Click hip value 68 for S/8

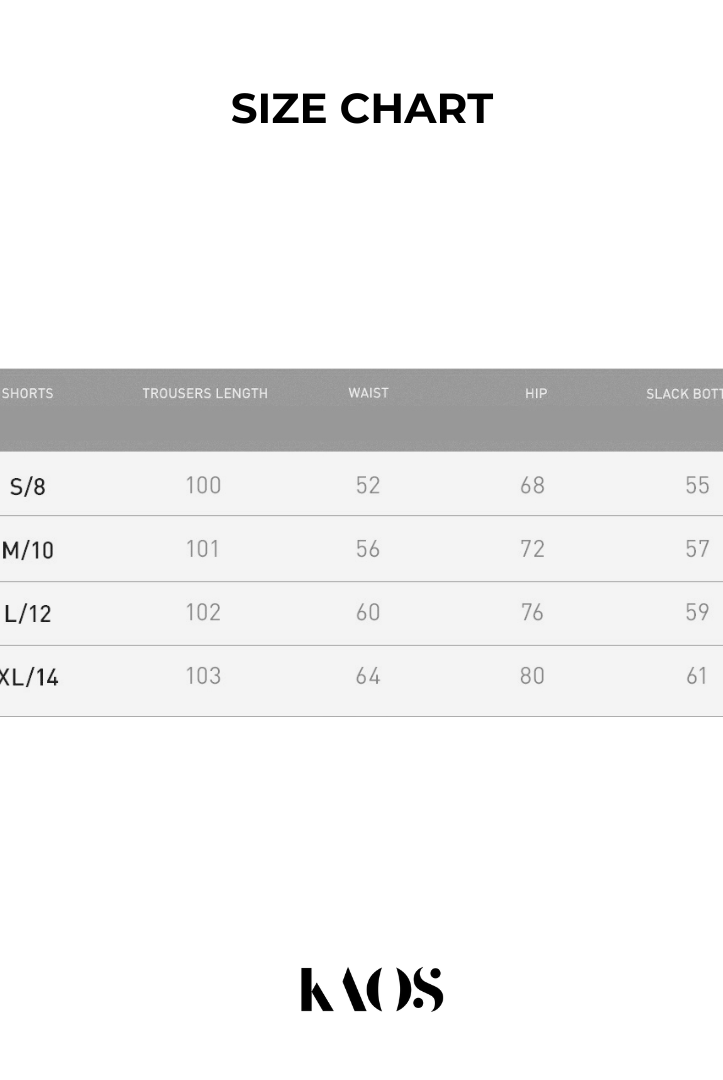(x=532, y=485)
